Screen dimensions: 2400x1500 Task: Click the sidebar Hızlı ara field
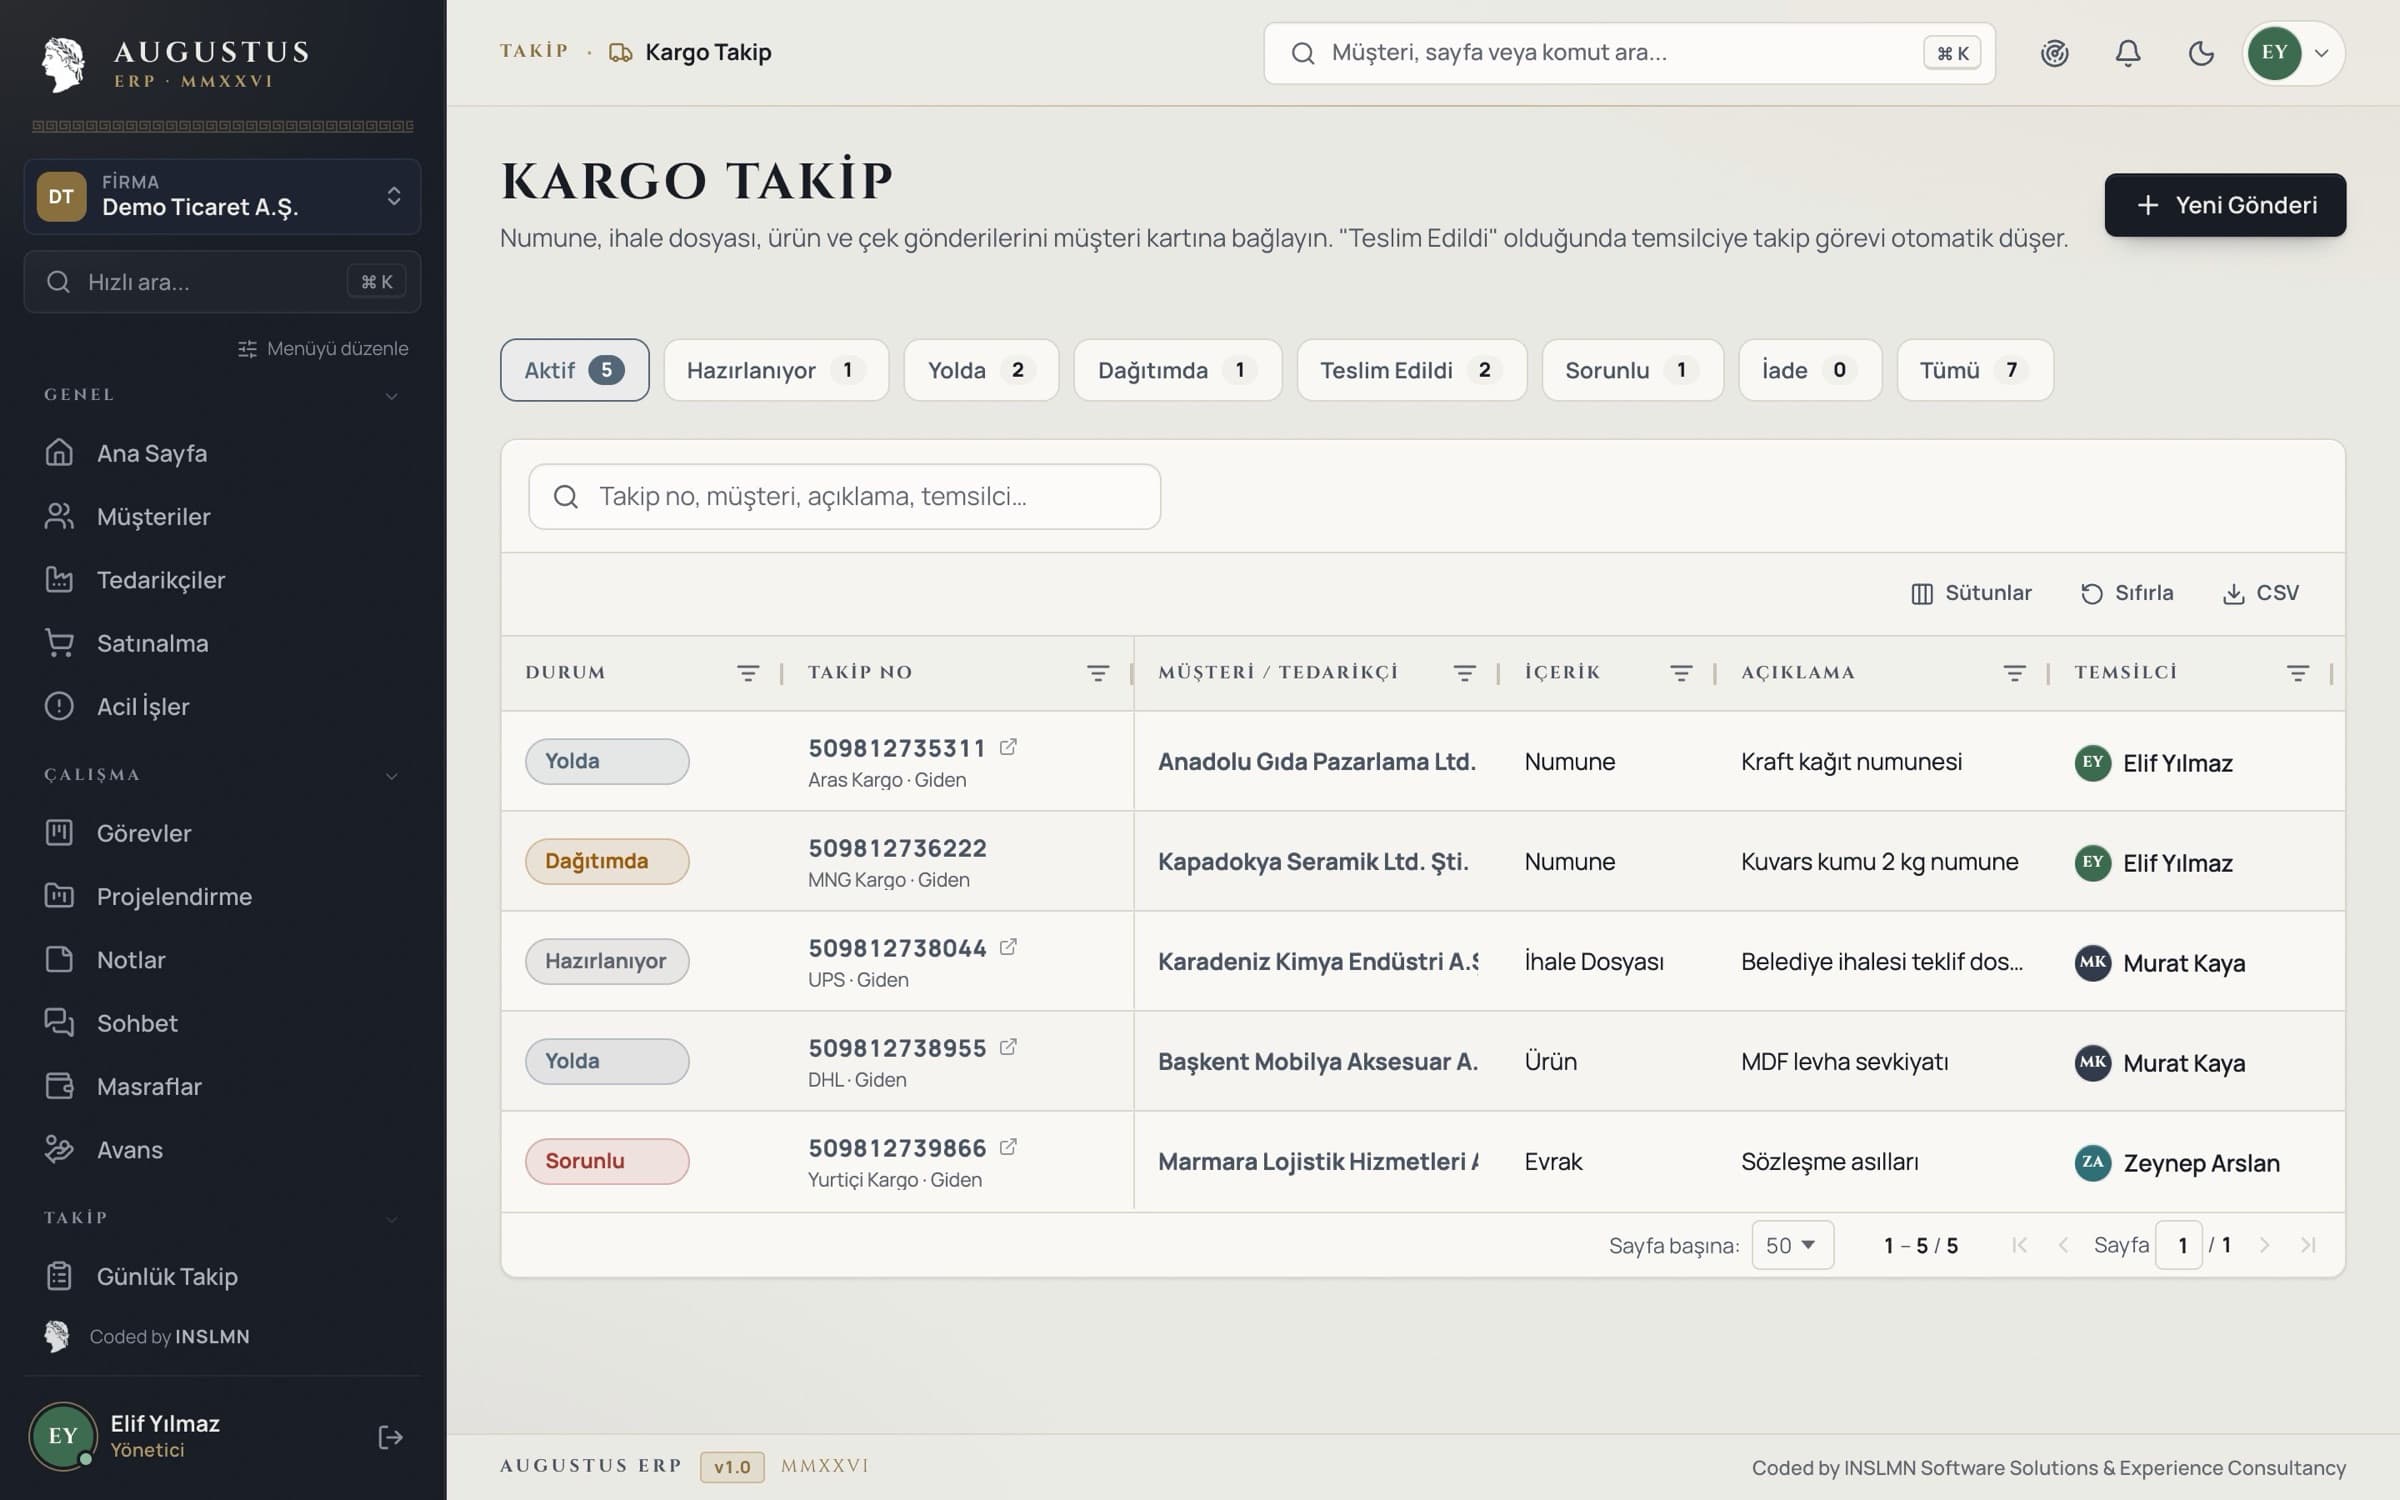coord(222,282)
